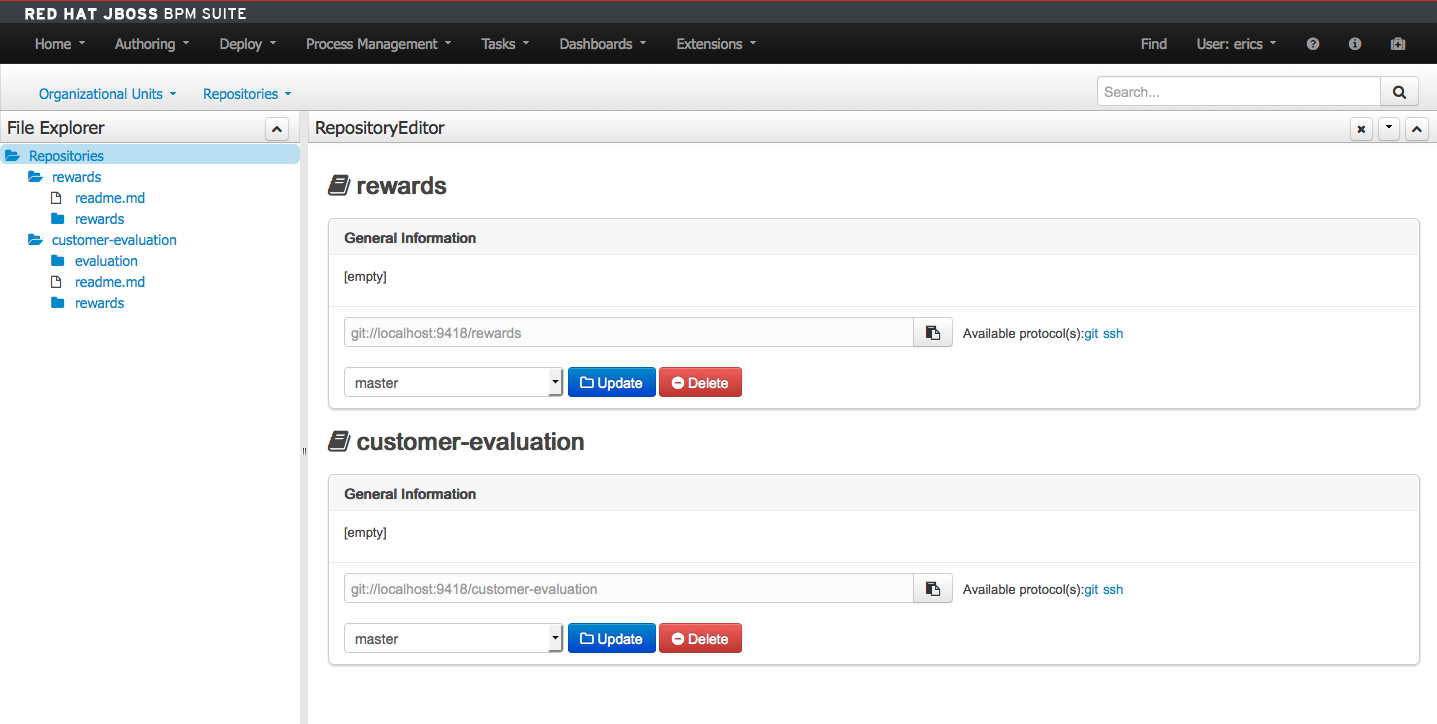Open the master branch selector for rewards
The image size is (1437, 724).
[x=556, y=382]
